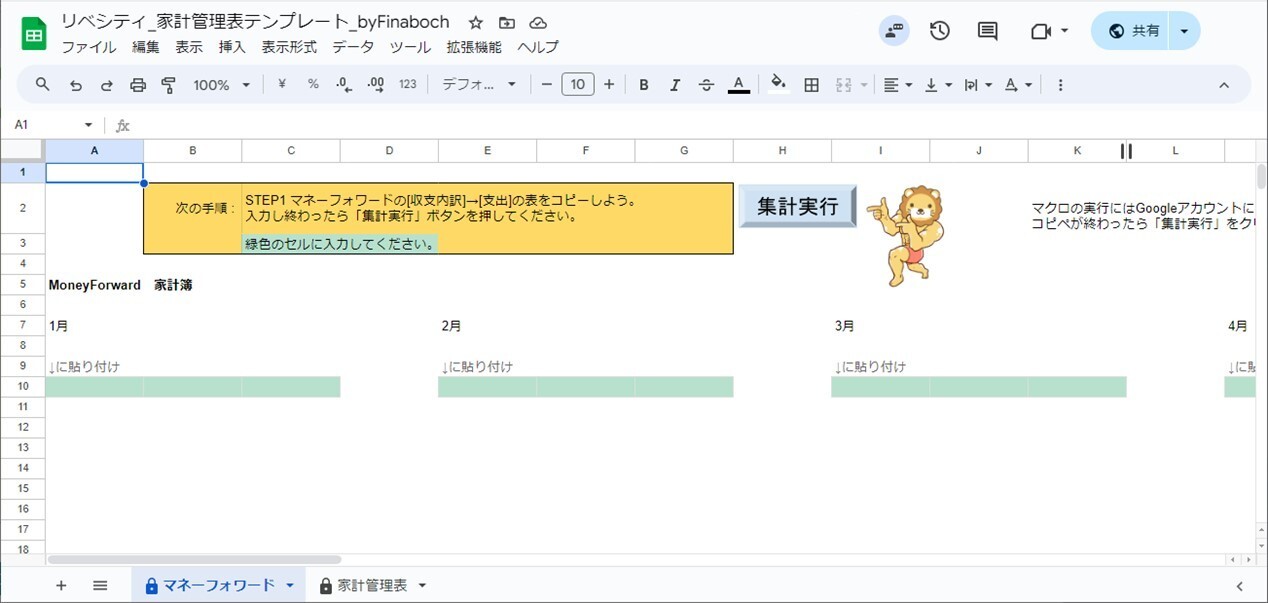Open vertical align dropdown
Screen dimensions: 1268x603
tap(938, 85)
